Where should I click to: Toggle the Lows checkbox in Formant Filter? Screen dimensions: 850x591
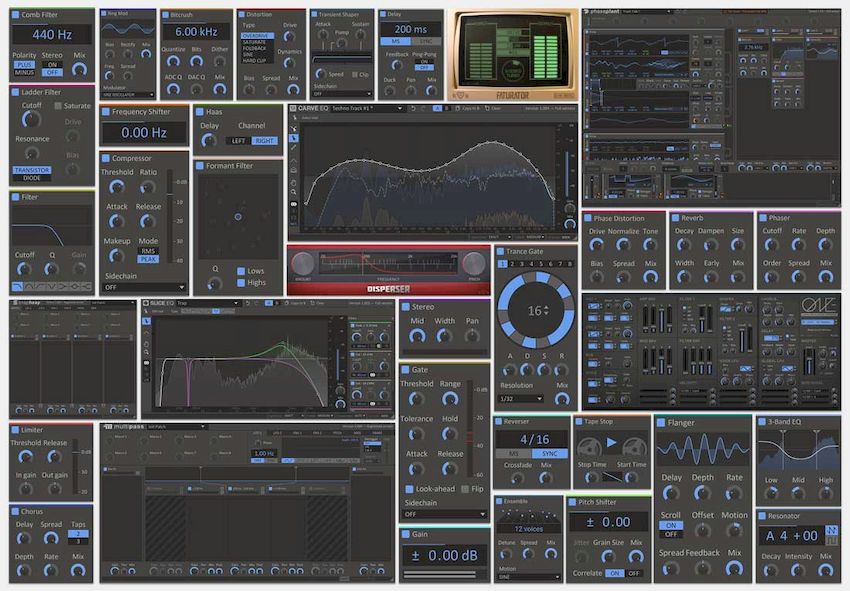pos(241,271)
